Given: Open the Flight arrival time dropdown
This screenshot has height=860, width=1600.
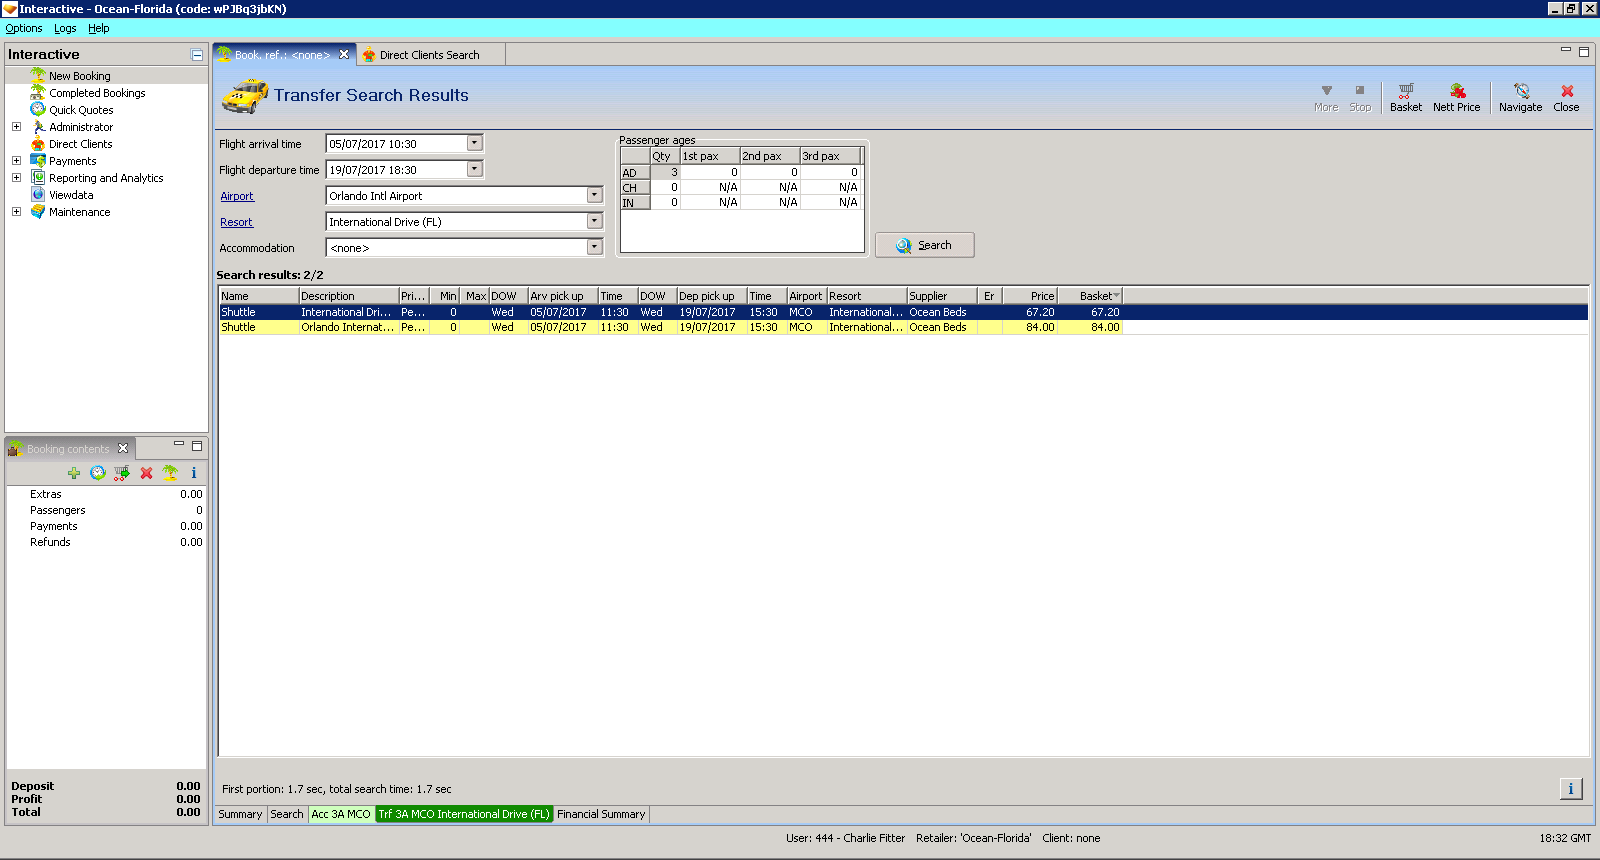Looking at the screenshot, I should 475,143.
